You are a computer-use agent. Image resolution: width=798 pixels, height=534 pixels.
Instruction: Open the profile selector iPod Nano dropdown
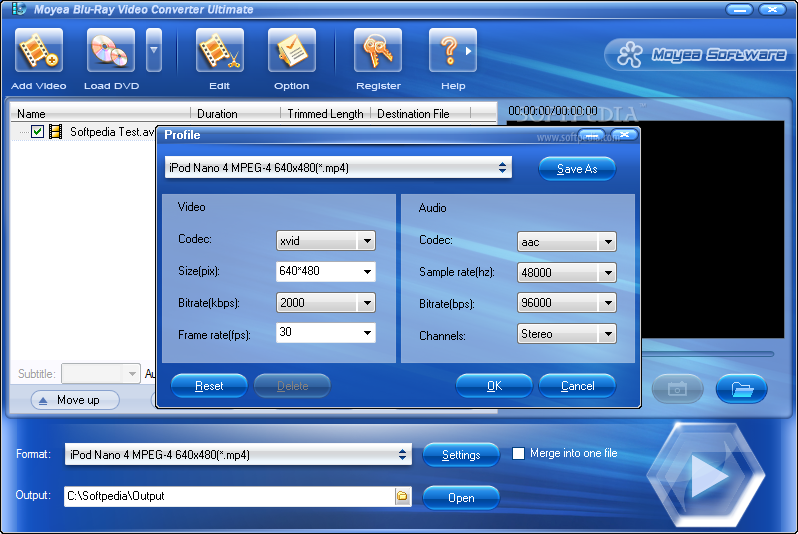click(x=338, y=168)
